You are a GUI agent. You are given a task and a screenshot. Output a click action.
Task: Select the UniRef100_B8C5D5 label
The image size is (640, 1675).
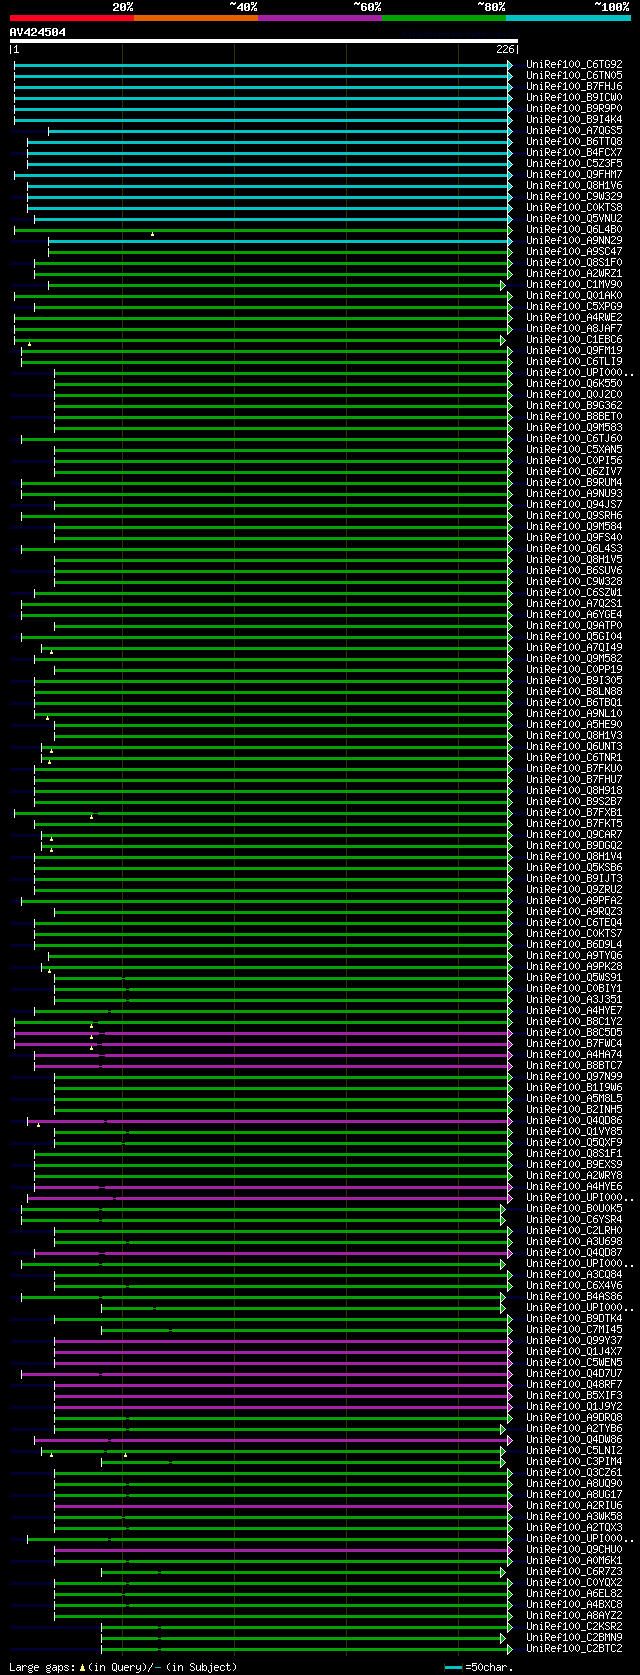click(x=574, y=1033)
